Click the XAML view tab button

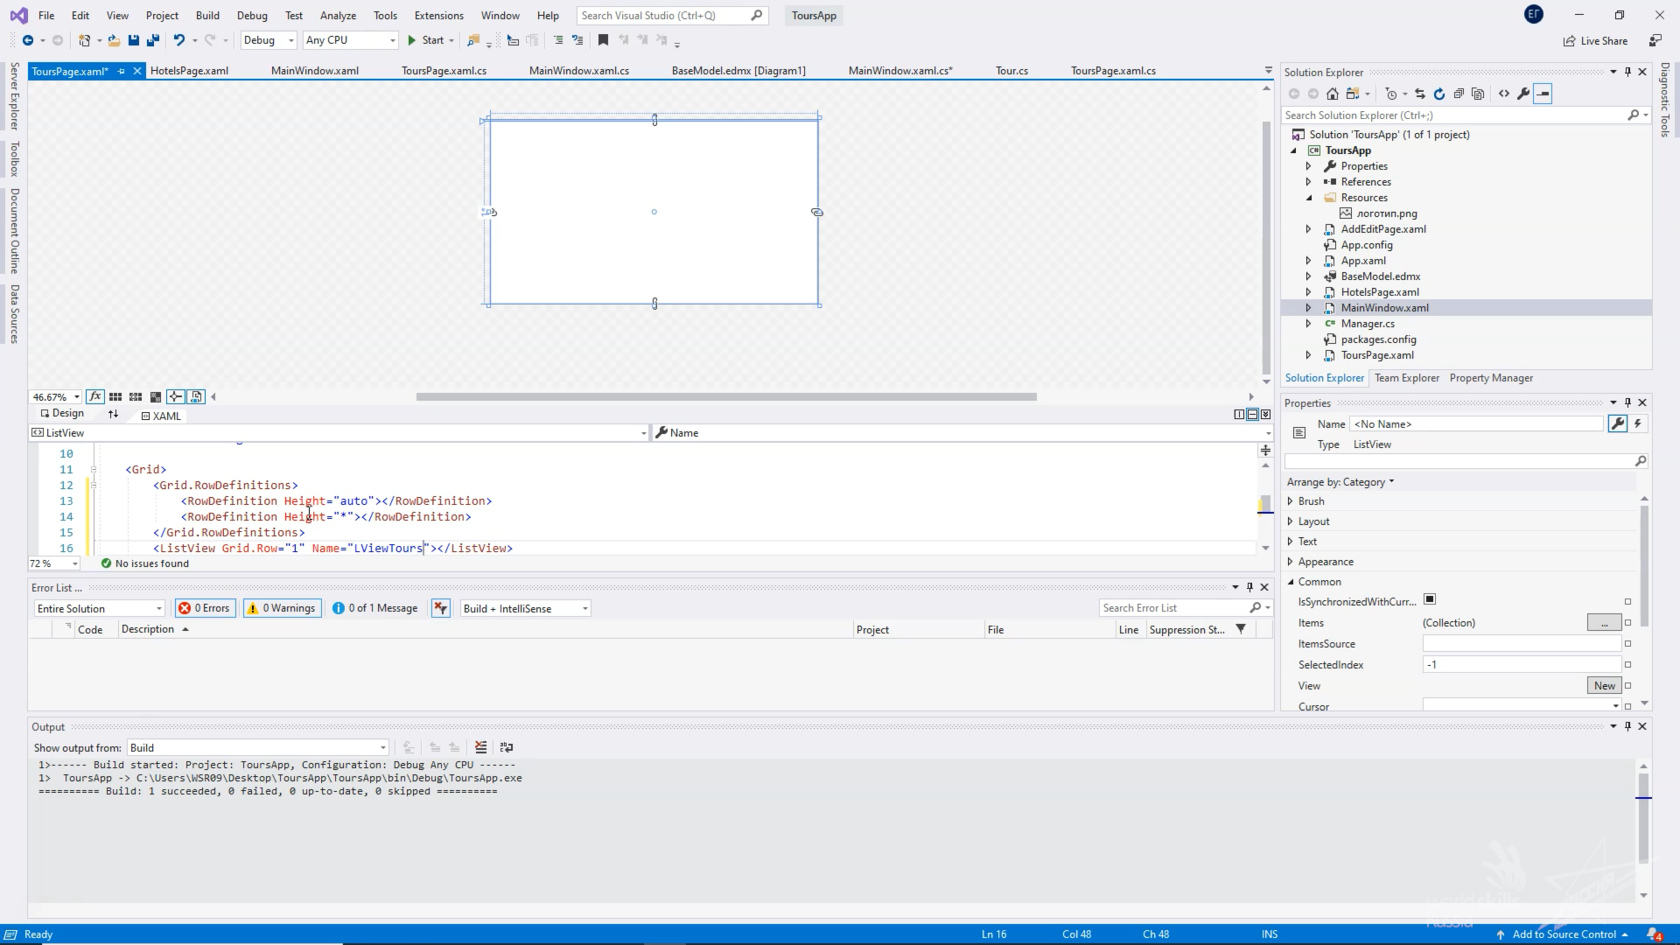tap(161, 416)
